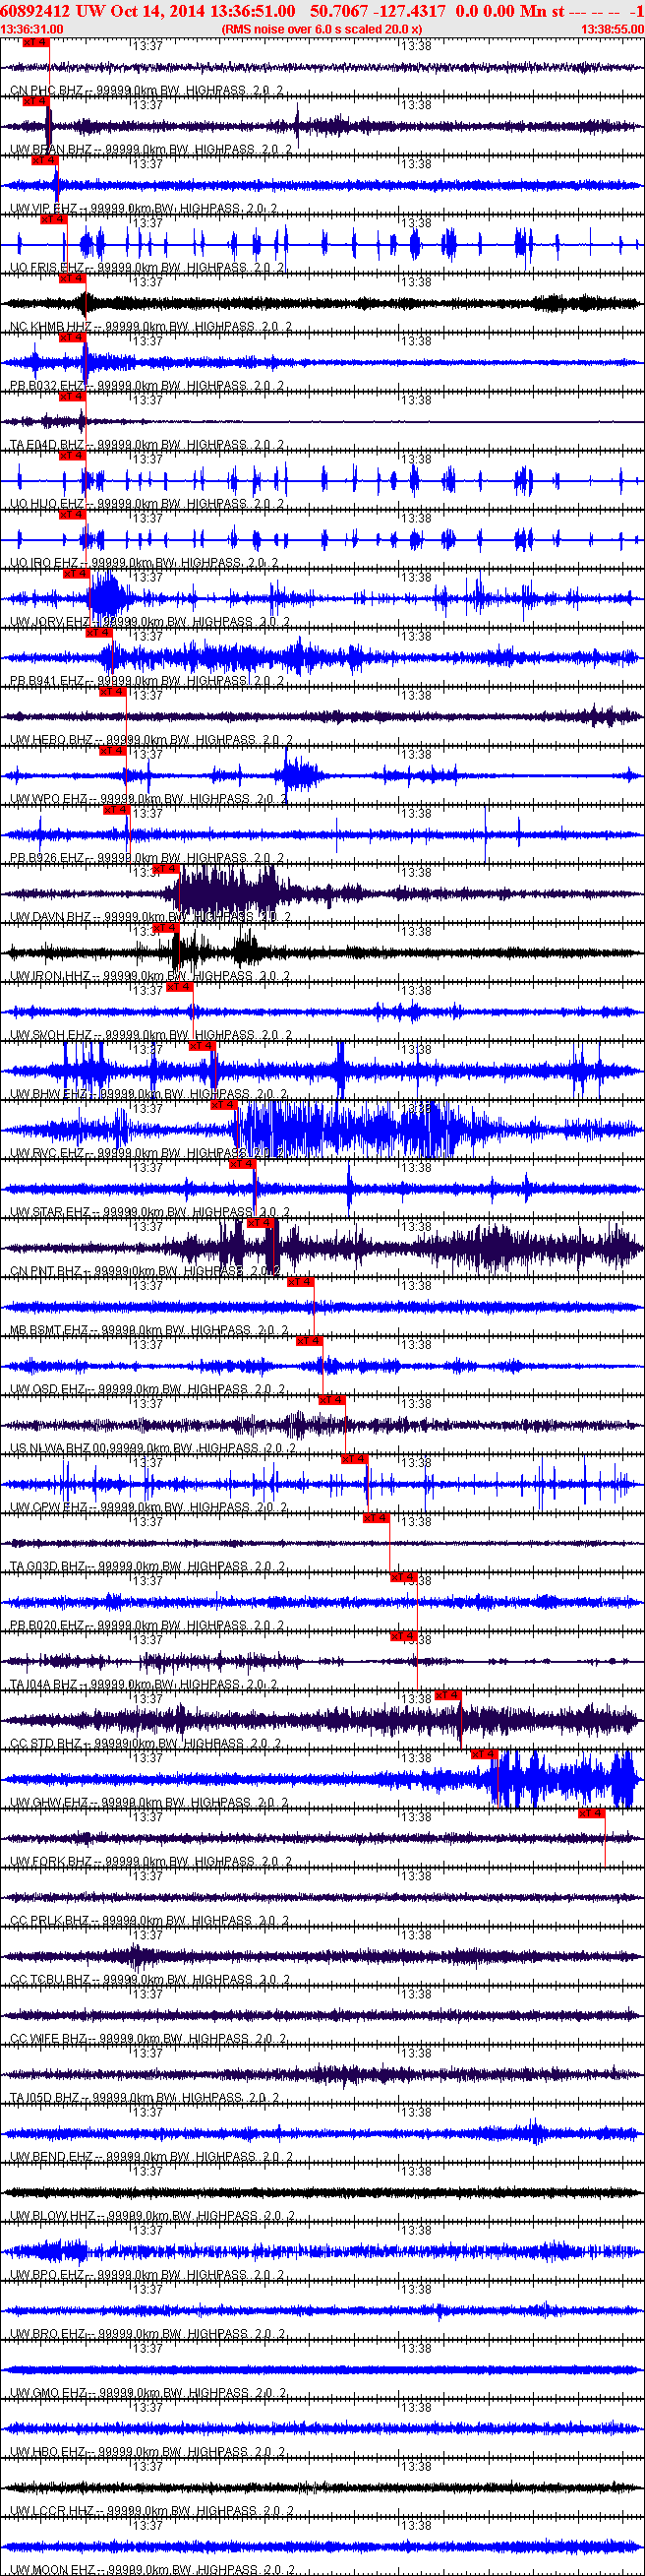Click the RMS noise scaling text
Viewport: 645px width, 2576px height.
pos(321,29)
